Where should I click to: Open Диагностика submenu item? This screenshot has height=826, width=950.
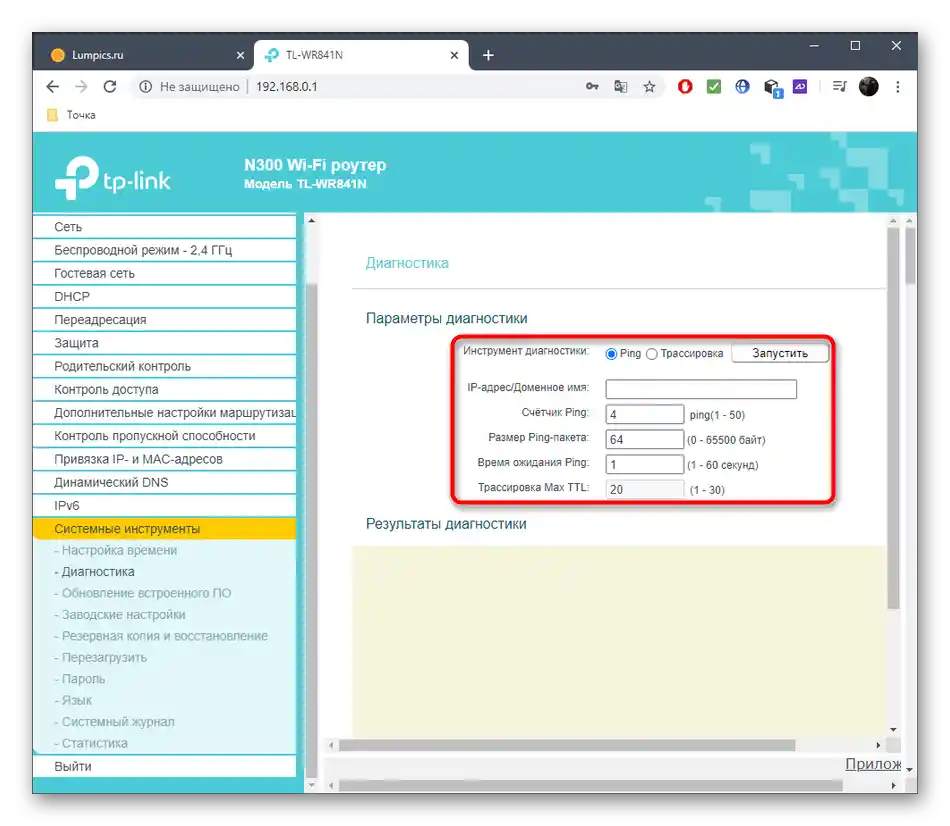pos(95,571)
